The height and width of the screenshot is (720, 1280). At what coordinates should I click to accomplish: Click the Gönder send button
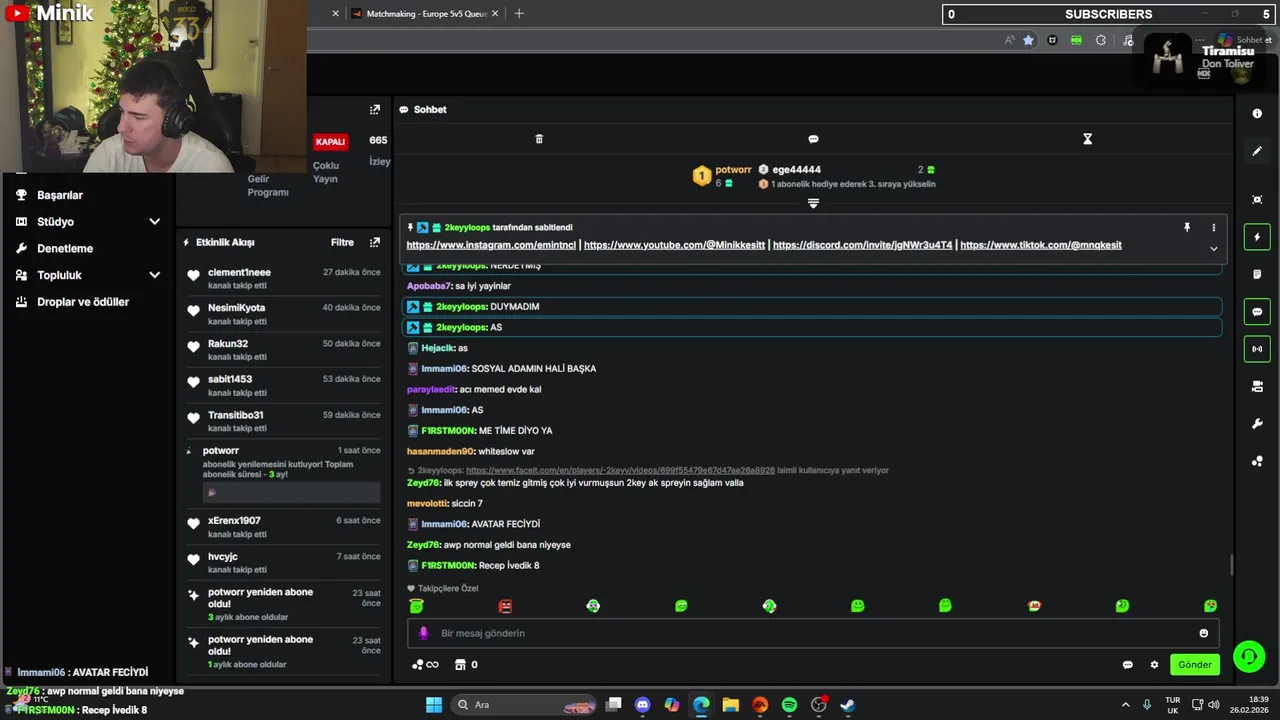pyautogui.click(x=1195, y=665)
